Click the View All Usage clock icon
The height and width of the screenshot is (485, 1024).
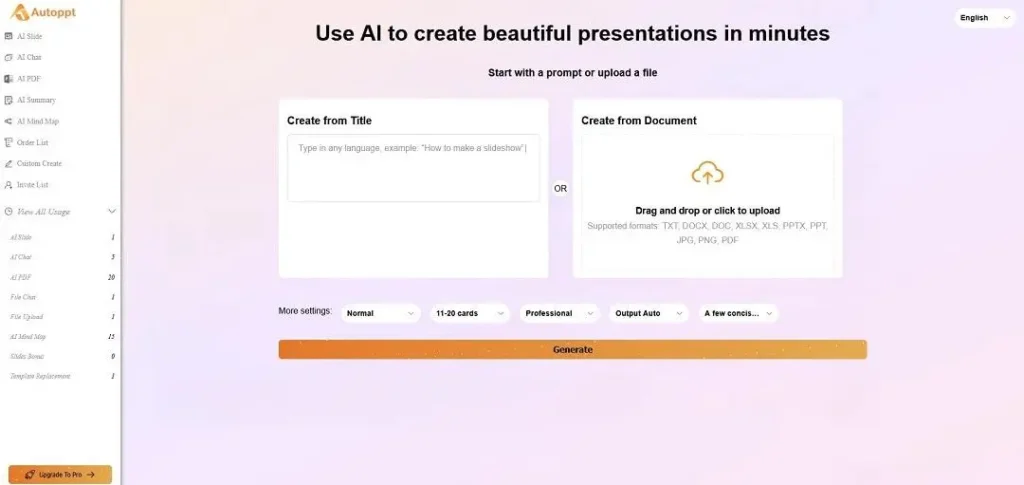tap(8, 211)
